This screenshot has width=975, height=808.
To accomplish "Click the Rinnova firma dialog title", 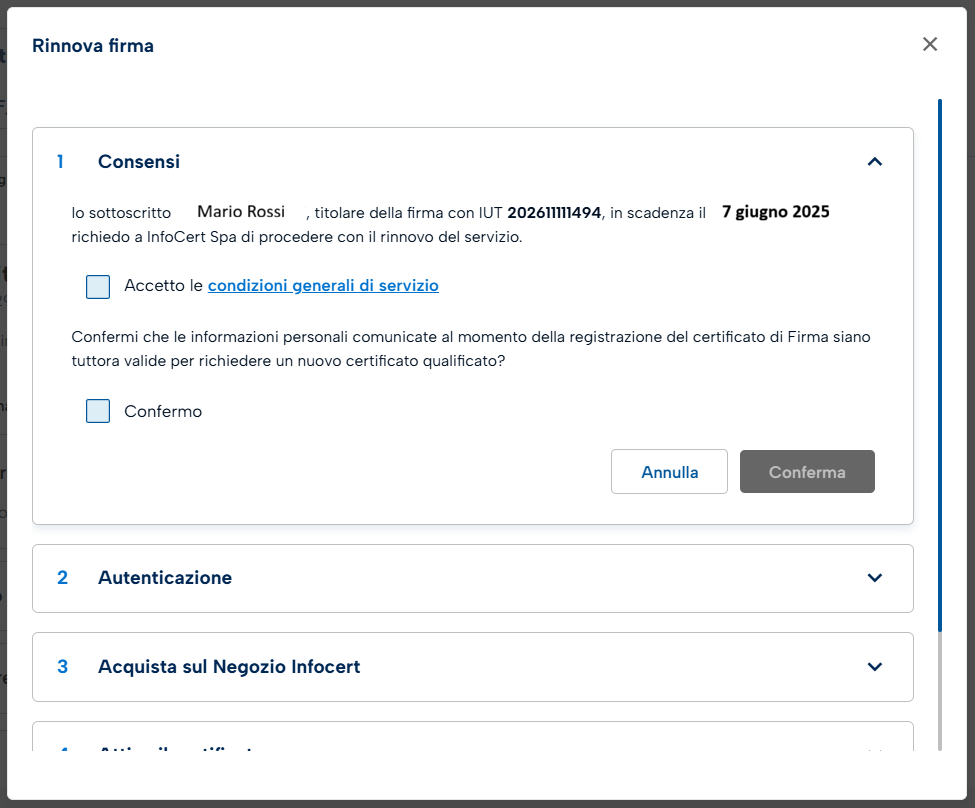I will 93,45.
